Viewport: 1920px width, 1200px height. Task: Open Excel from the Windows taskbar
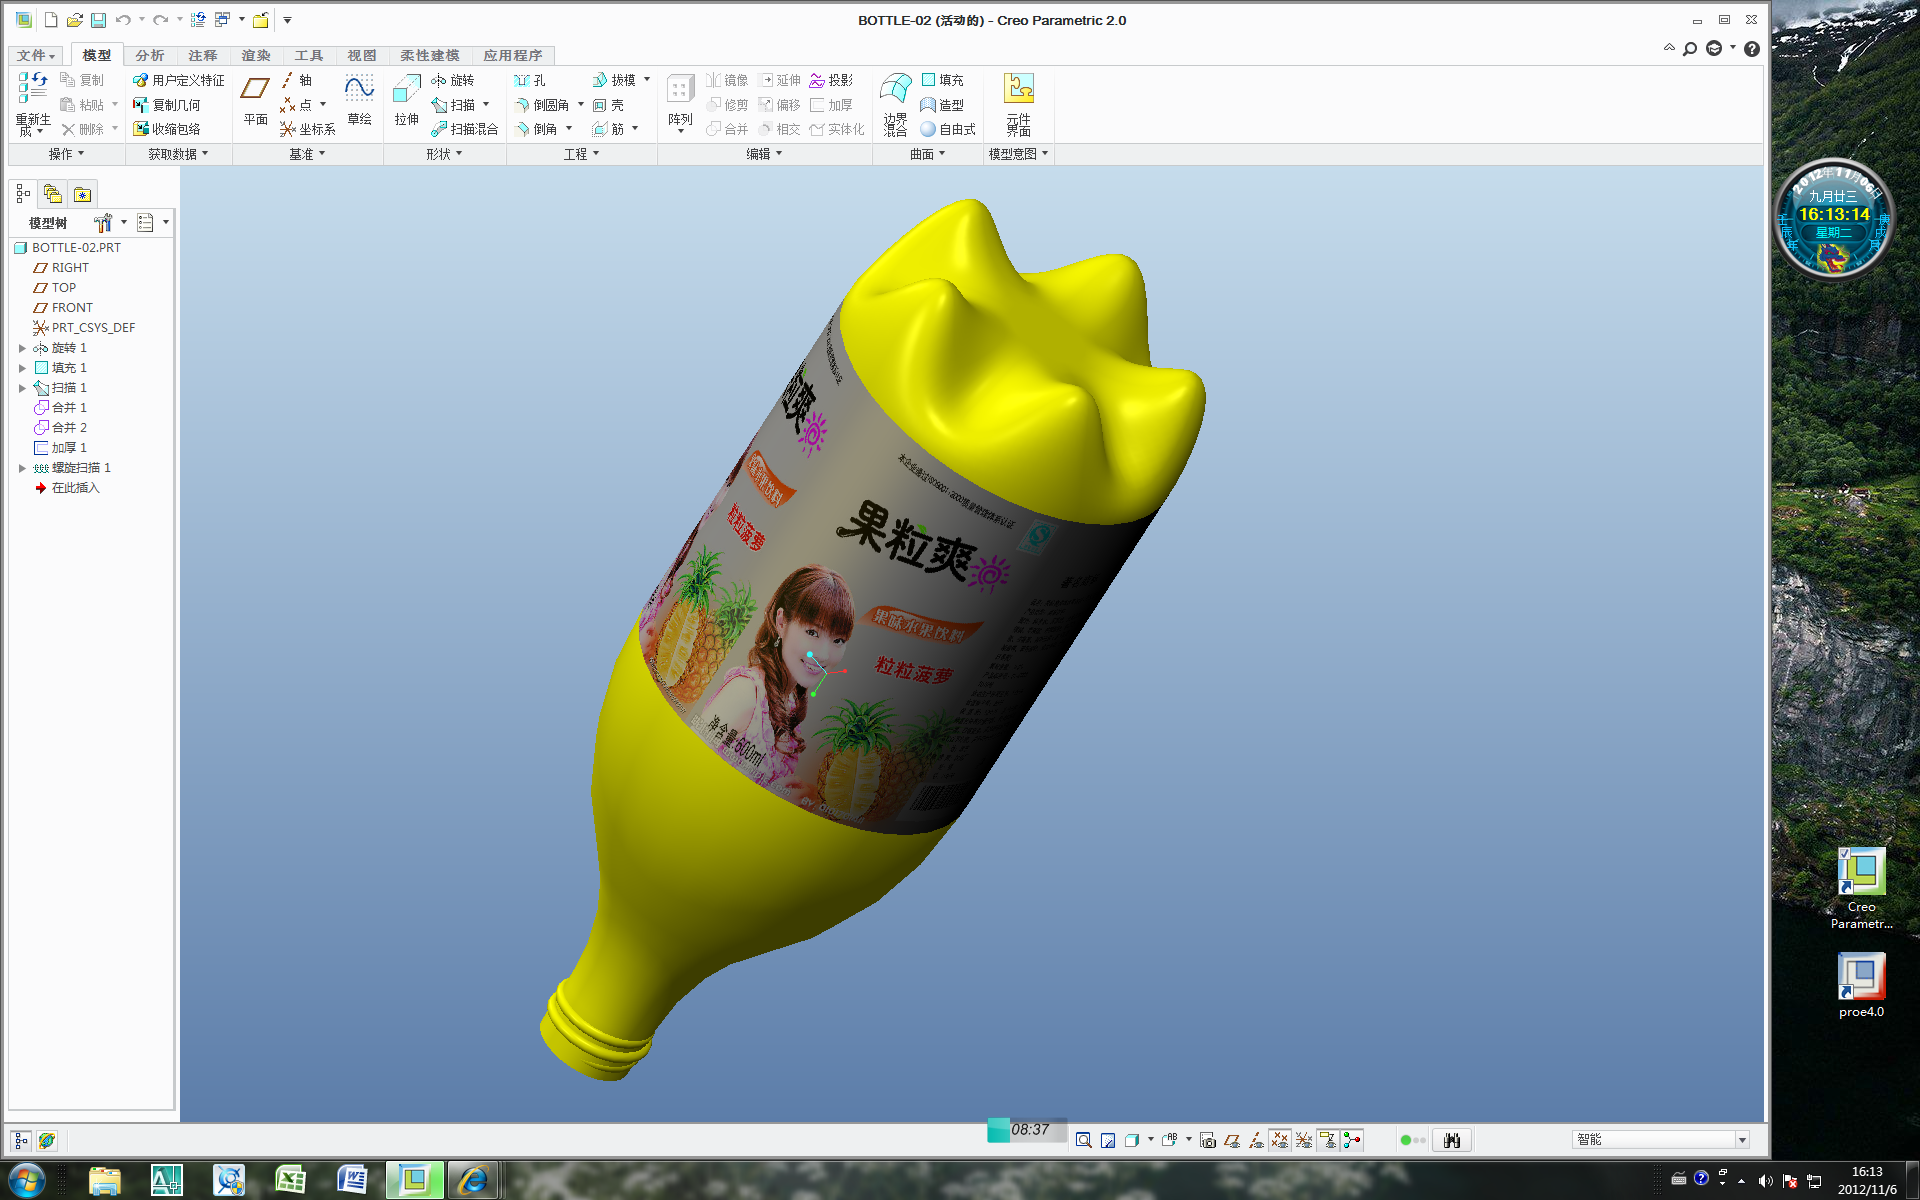pos(290,1180)
